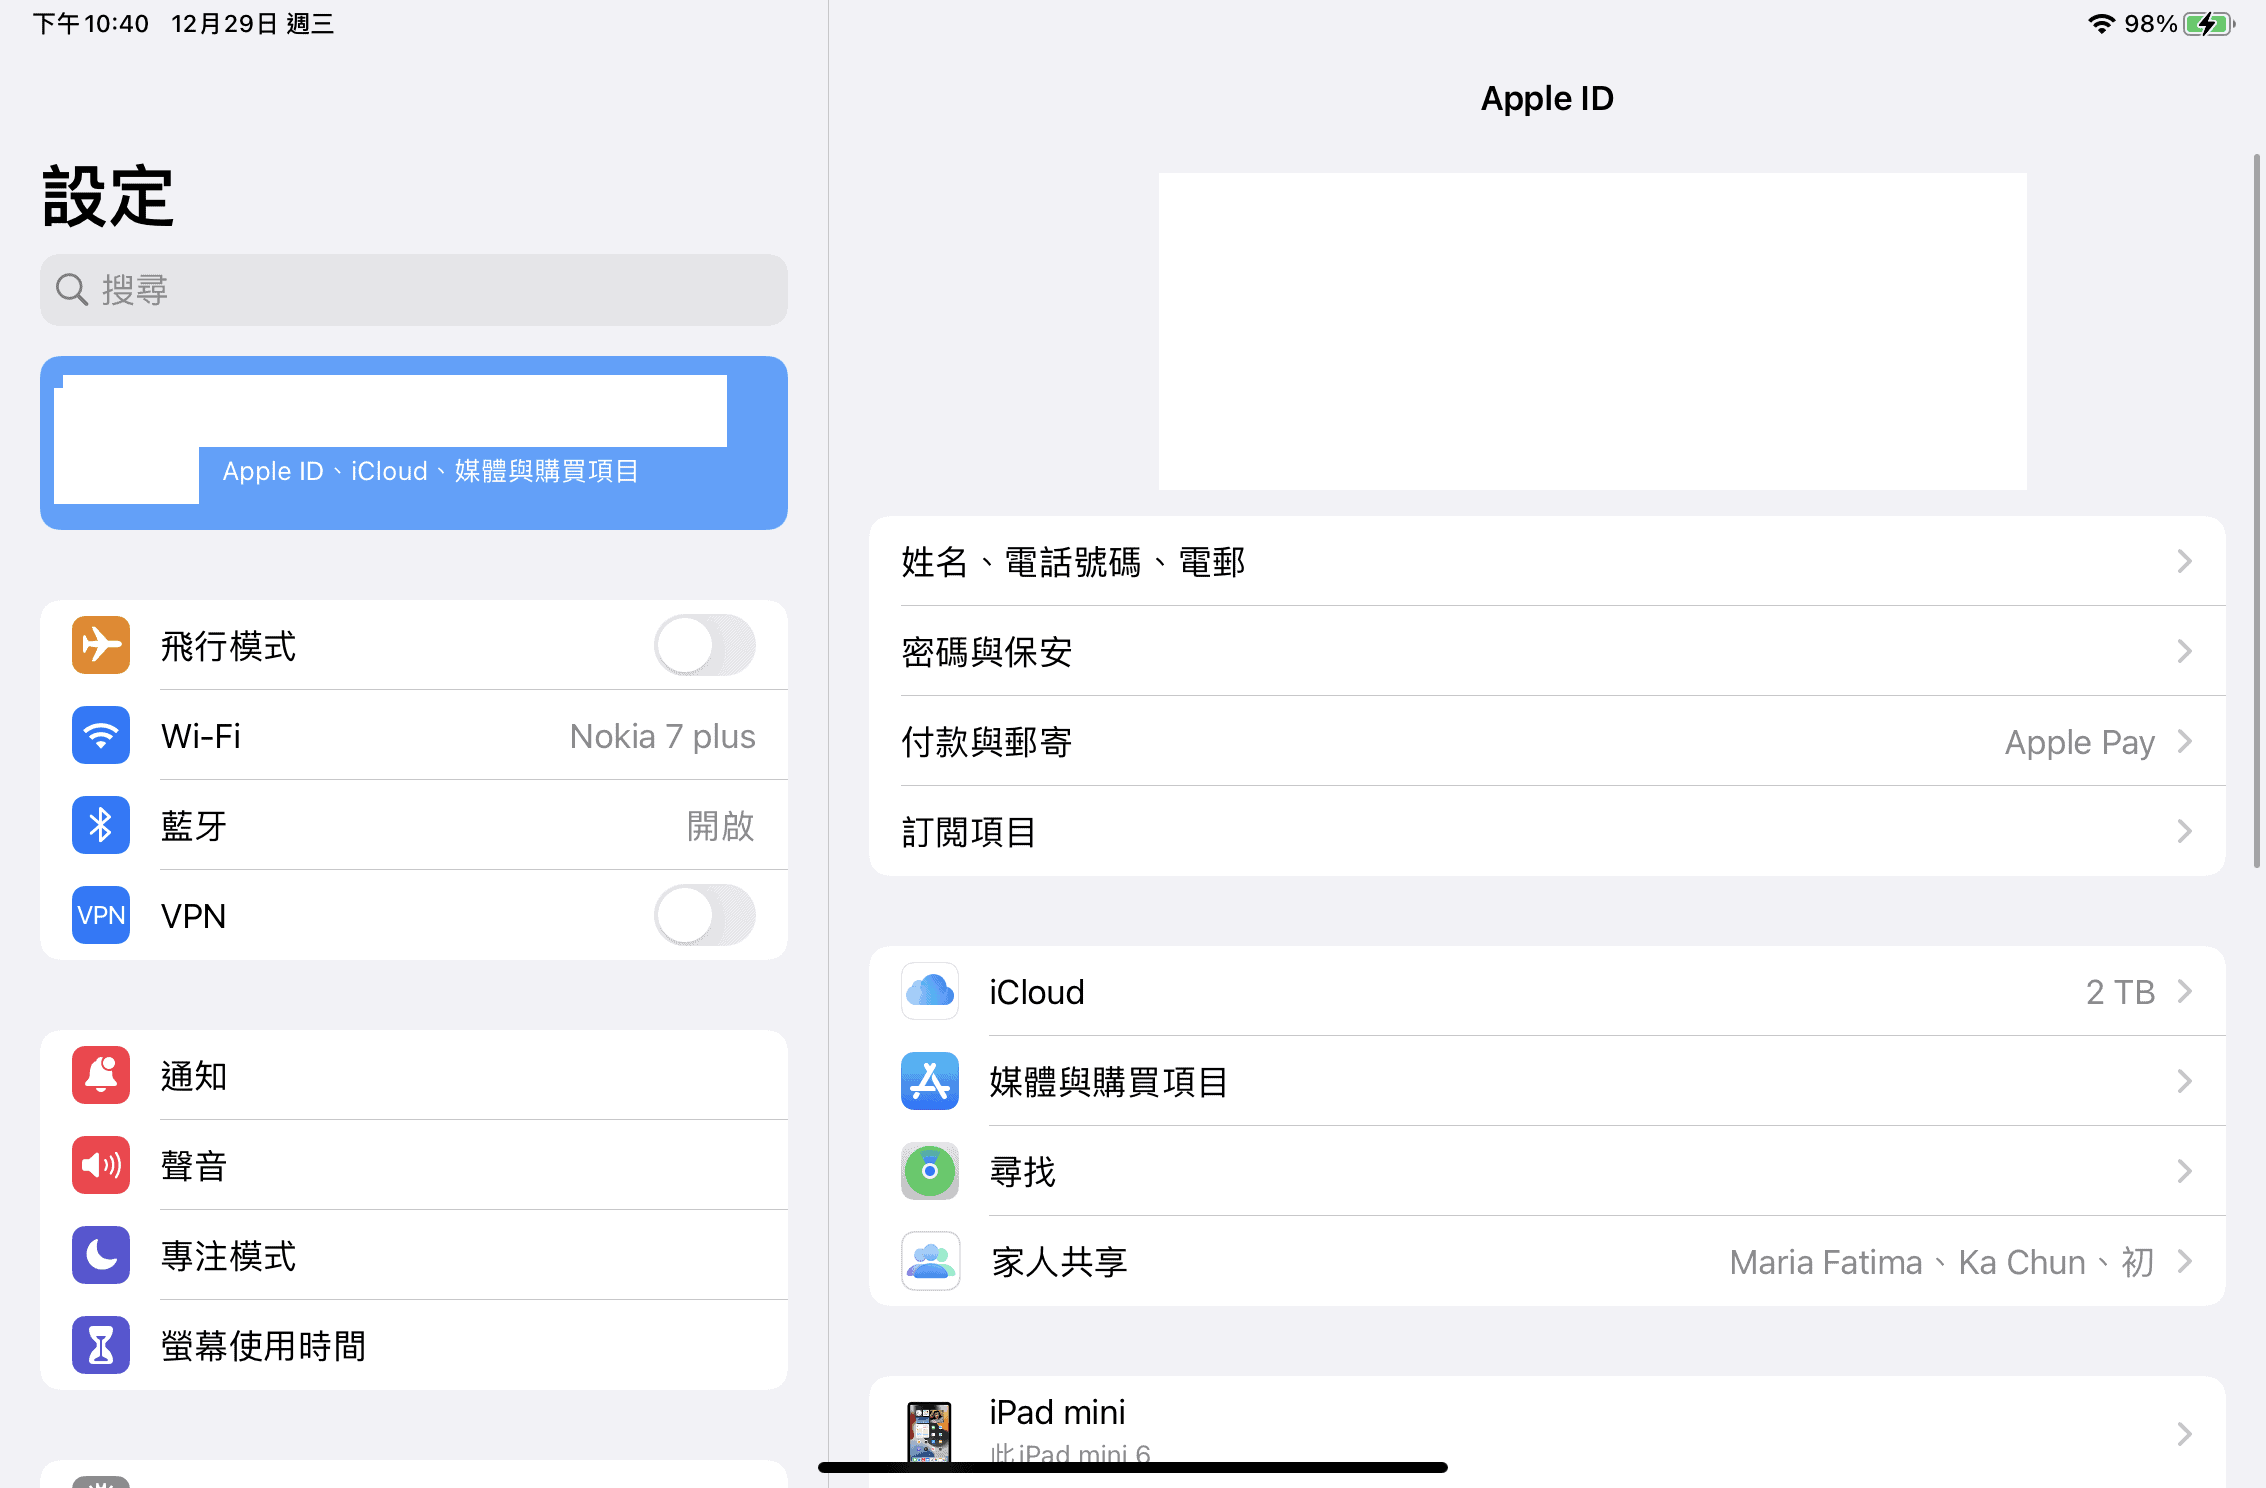Image resolution: width=2266 pixels, height=1488 pixels.
Task: Tap the Maria Fatima、Ka Chun family members text
Action: (1942, 1262)
